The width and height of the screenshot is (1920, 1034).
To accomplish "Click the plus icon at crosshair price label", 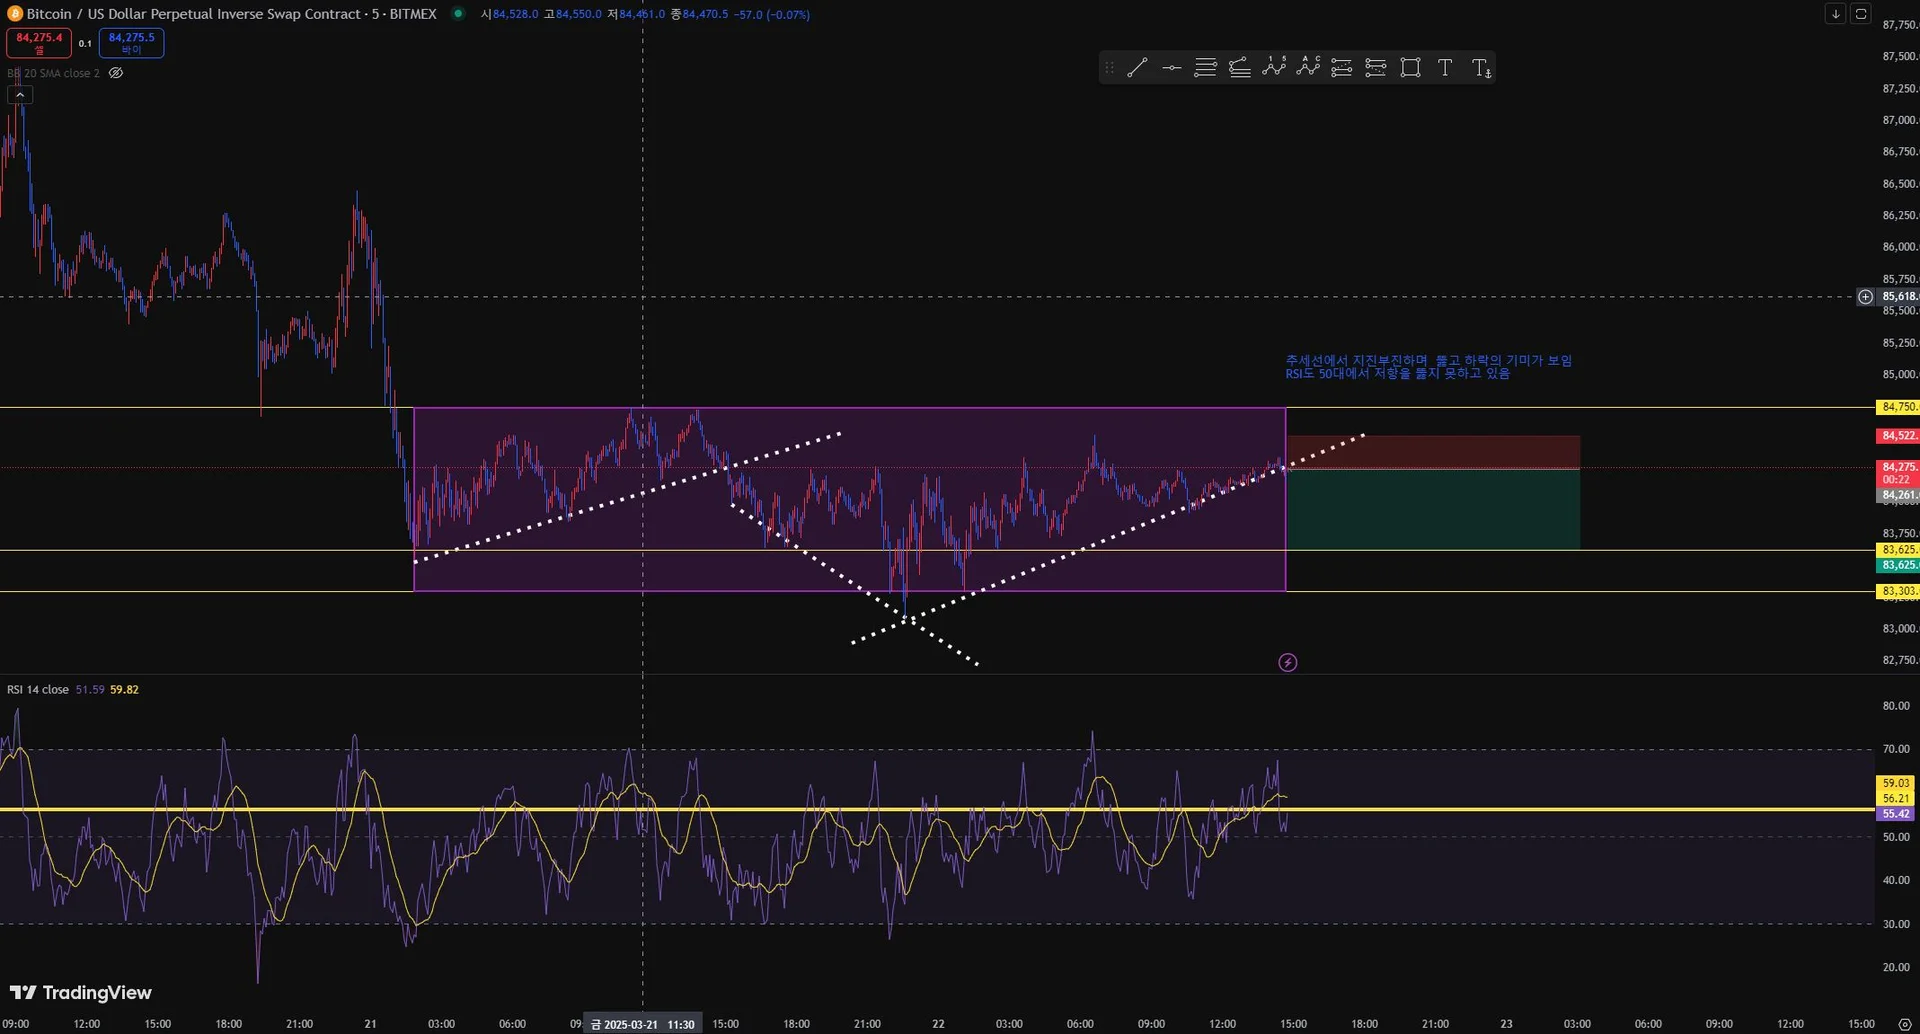I will tap(1865, 297).
